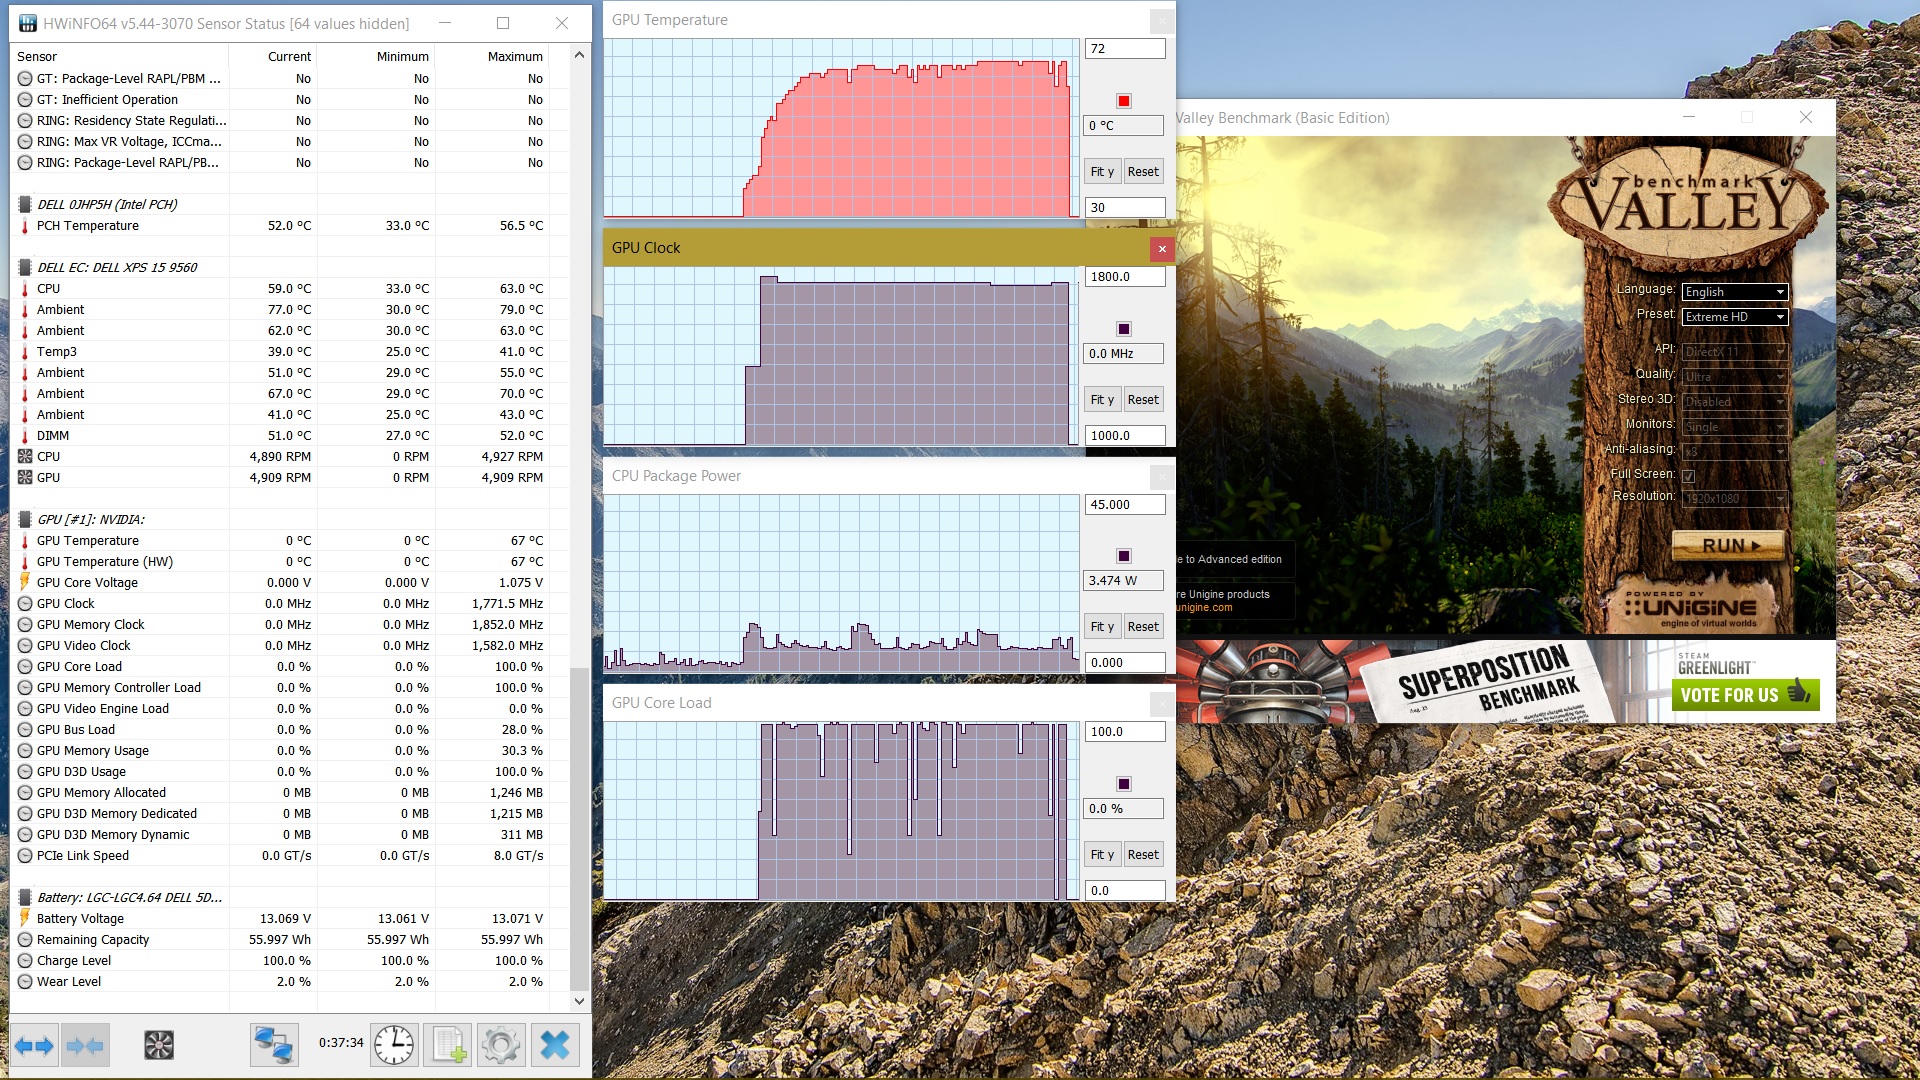The height and width of the screenshot is (1080, 1920).
Task: Open the Anti-aliasing dropdown
Action: (x=1735, y=452)
